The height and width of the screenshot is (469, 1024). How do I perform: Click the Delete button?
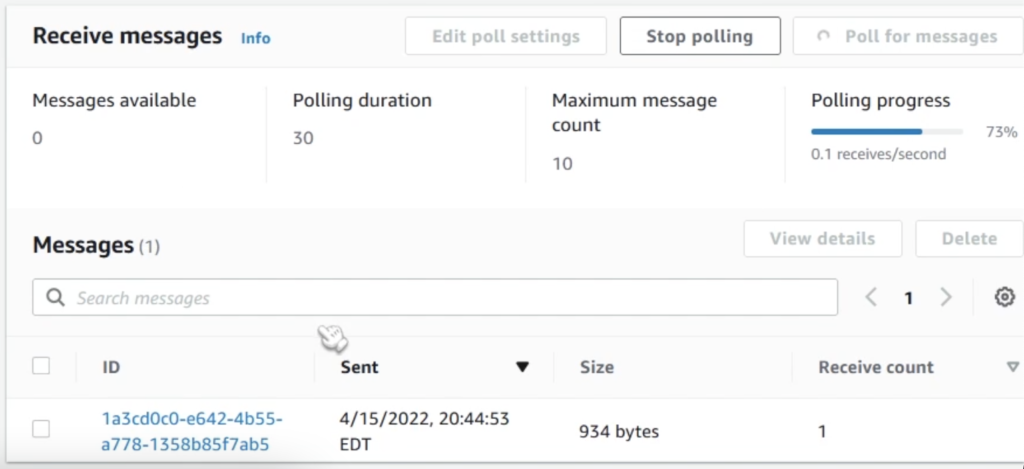point(969,238)
